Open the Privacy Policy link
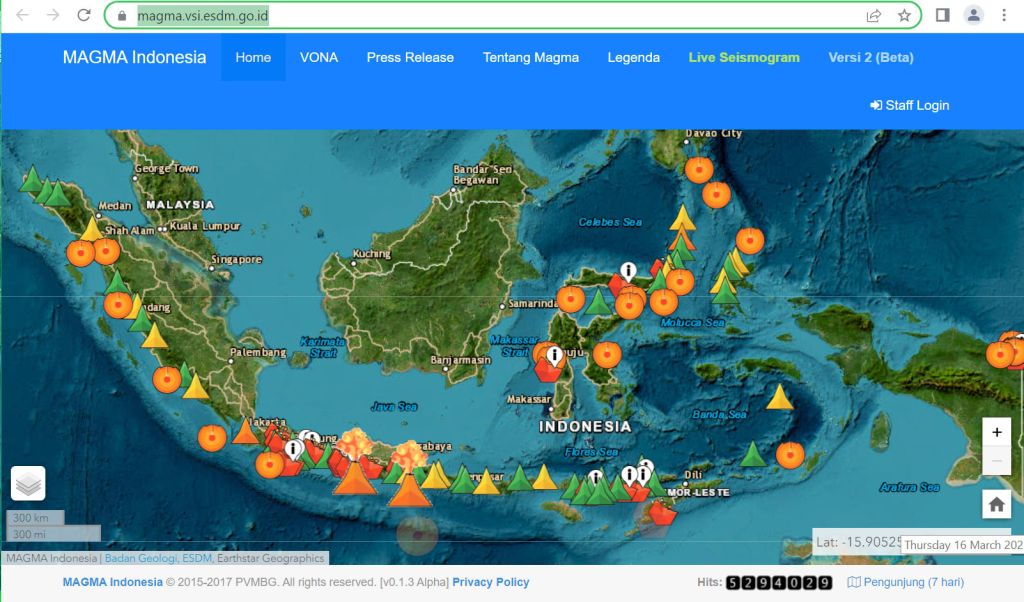Viewport: 1024px width, 602px height. [x=490, y=582]
